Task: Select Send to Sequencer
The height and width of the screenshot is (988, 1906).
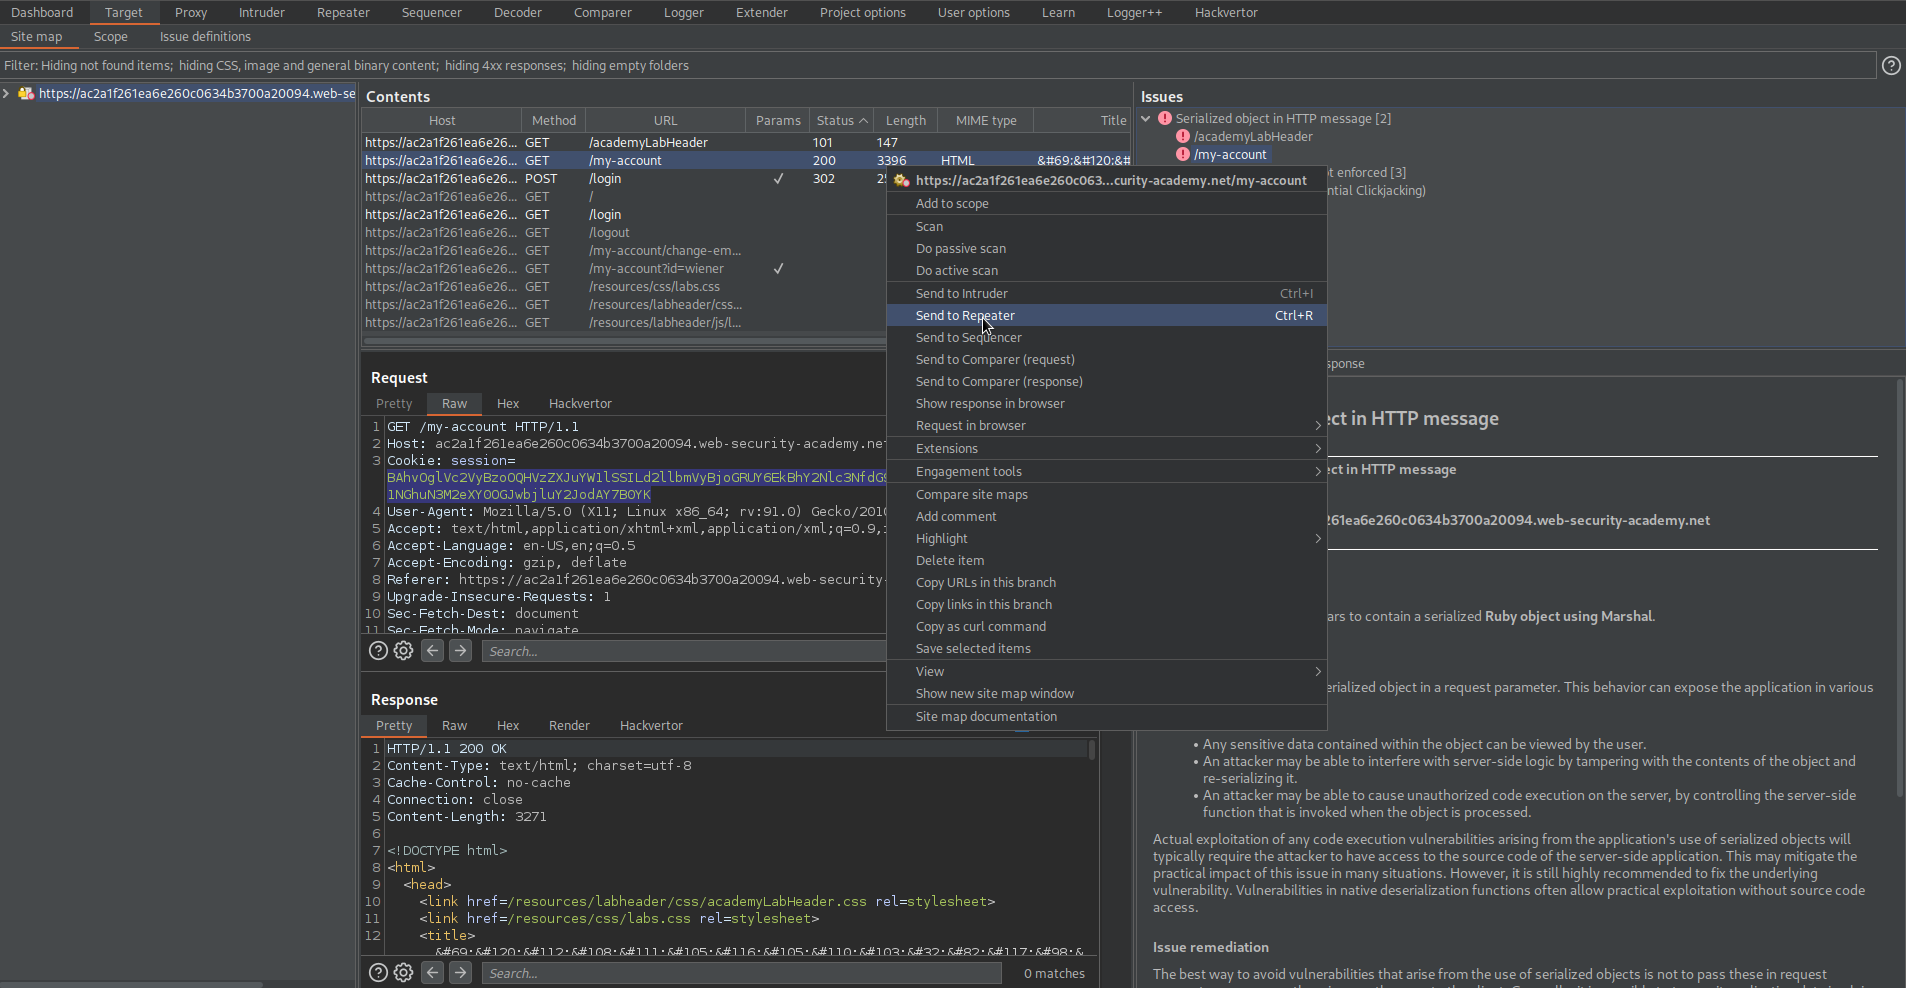Action: tap(1106, 338)
